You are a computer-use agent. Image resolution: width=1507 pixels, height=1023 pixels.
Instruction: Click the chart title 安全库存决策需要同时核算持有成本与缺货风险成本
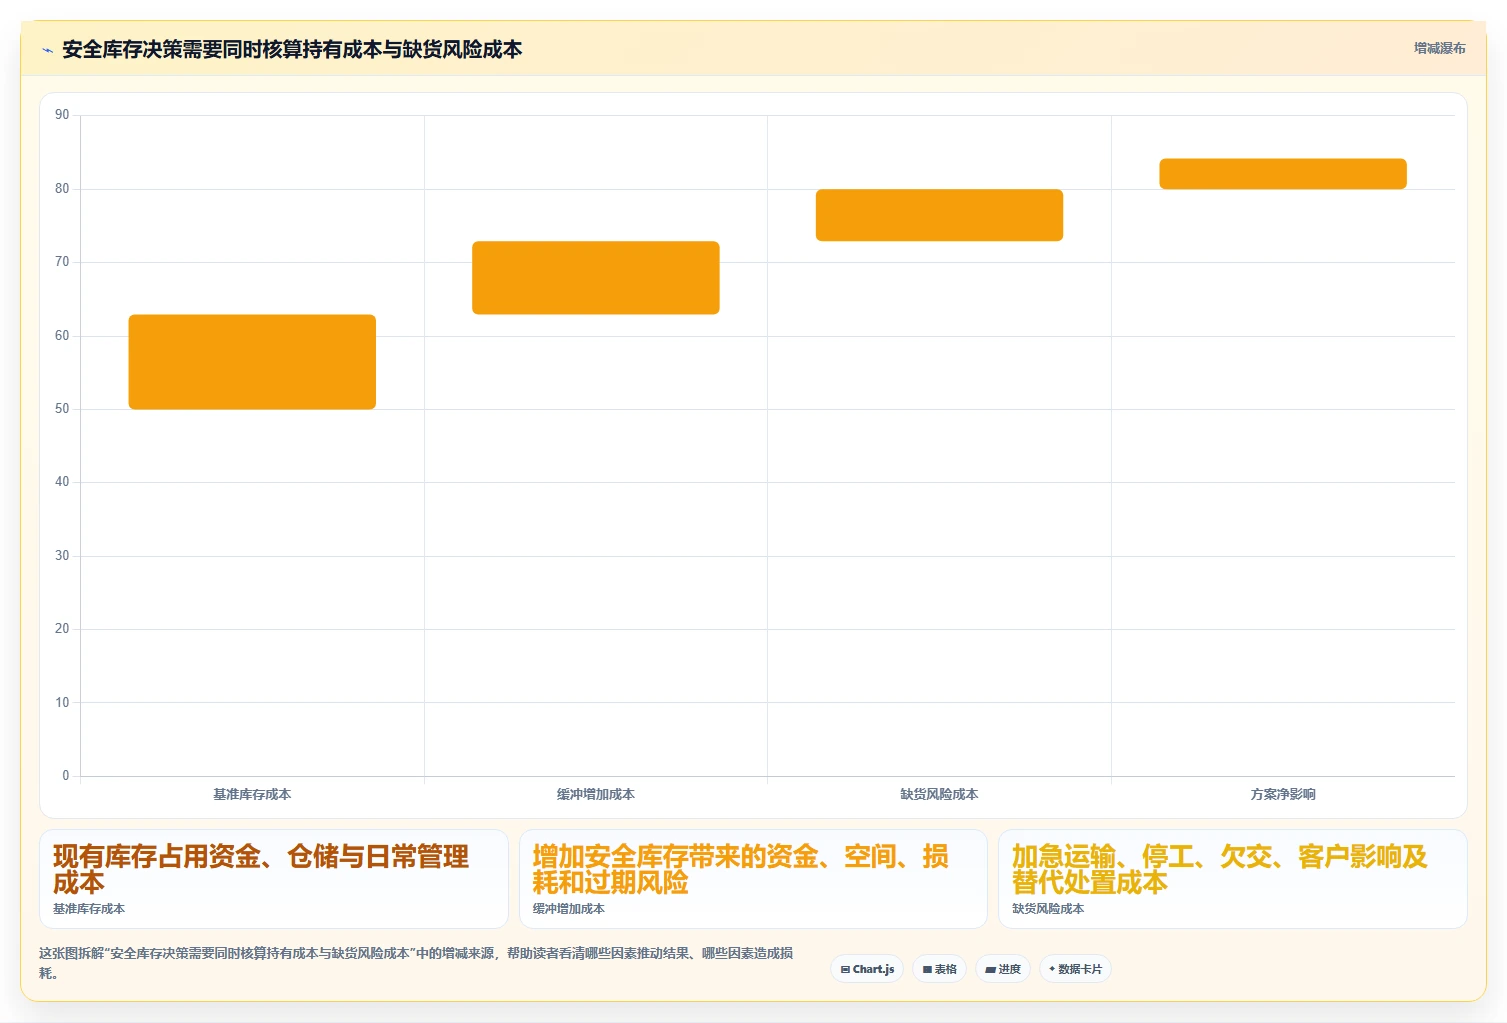[292, 49]
